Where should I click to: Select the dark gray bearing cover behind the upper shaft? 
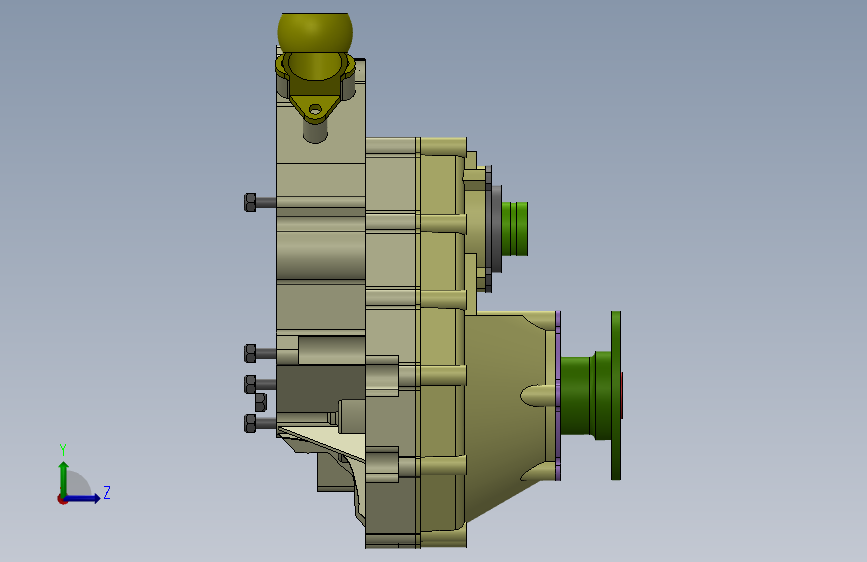pyautogui.click(x=495, y=229)
